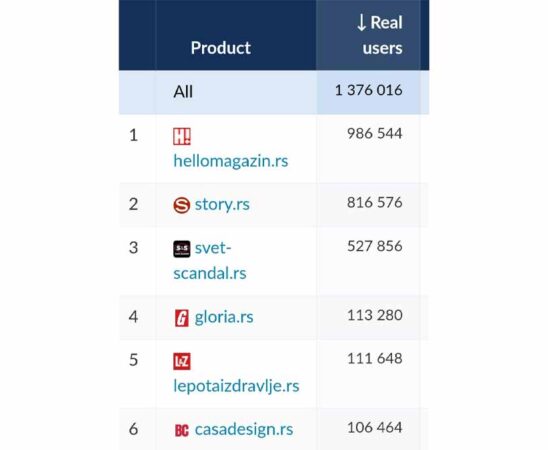Screen dimensions: 548x450
Task: Select the 986 544 real users cell
Action: [x=375, y=134]
